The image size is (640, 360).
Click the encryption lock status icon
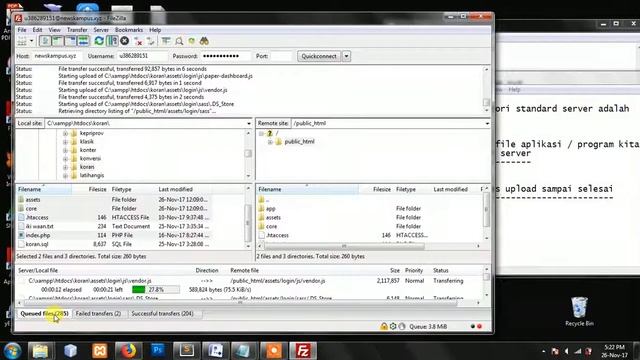coord(384,327)
